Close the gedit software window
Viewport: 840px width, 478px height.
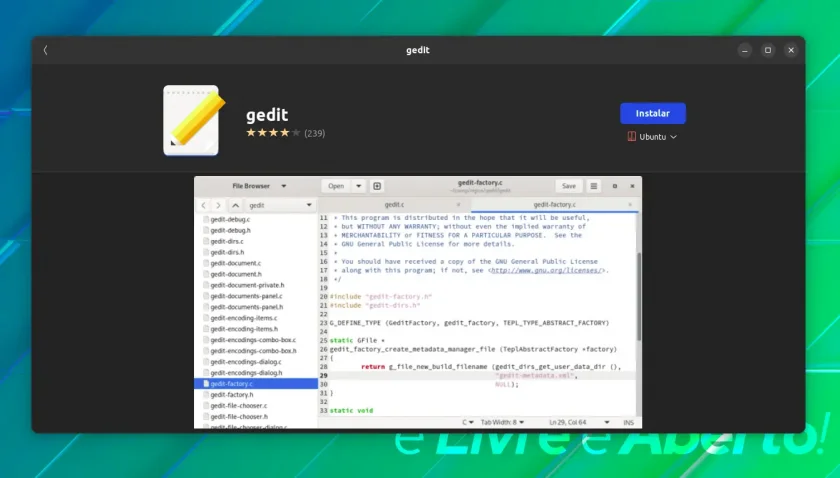pos(791,50)
